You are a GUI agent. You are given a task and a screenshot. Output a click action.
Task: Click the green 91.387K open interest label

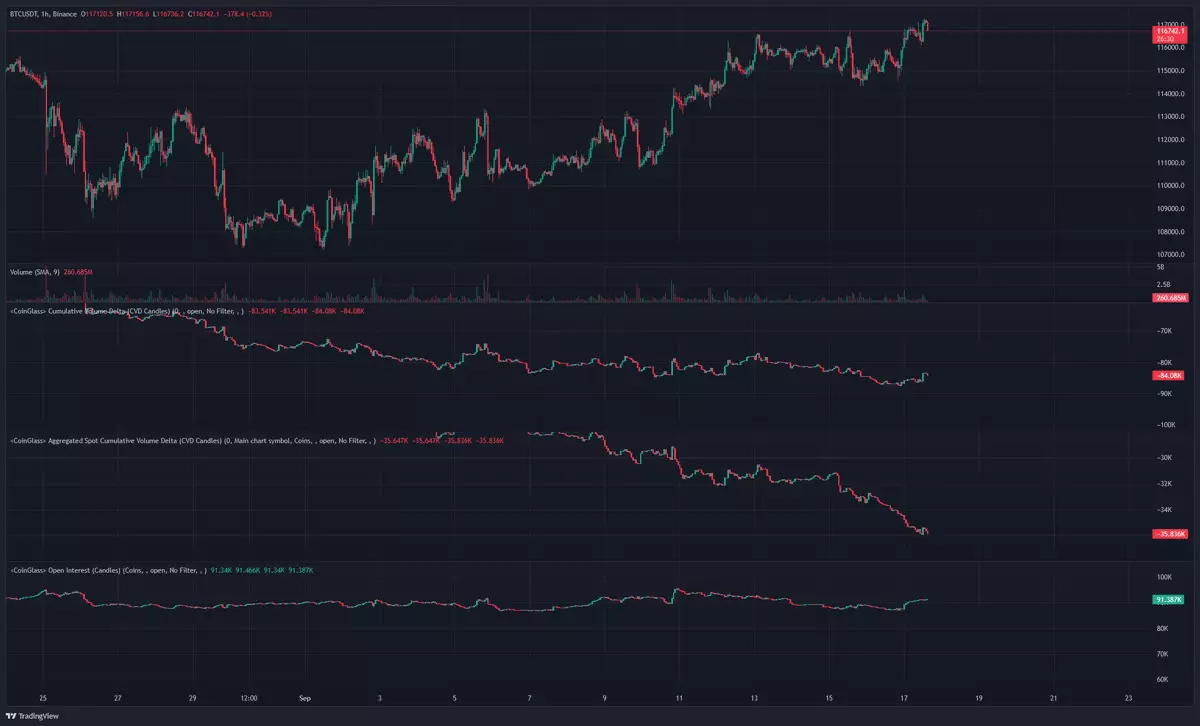pyautogui.click(x=1168, y=599)
